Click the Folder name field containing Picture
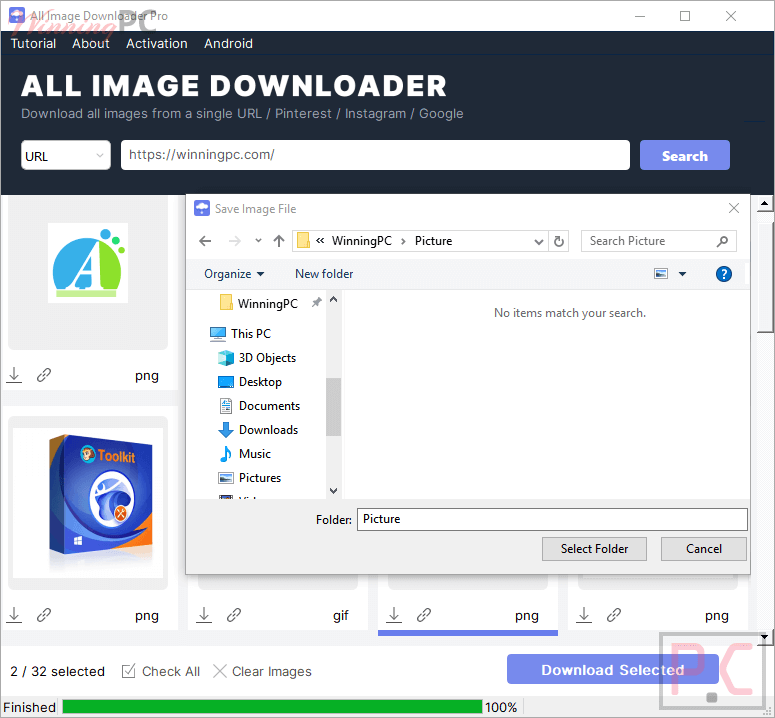This screenshot has height=718, width=775. tap(552, 519)
